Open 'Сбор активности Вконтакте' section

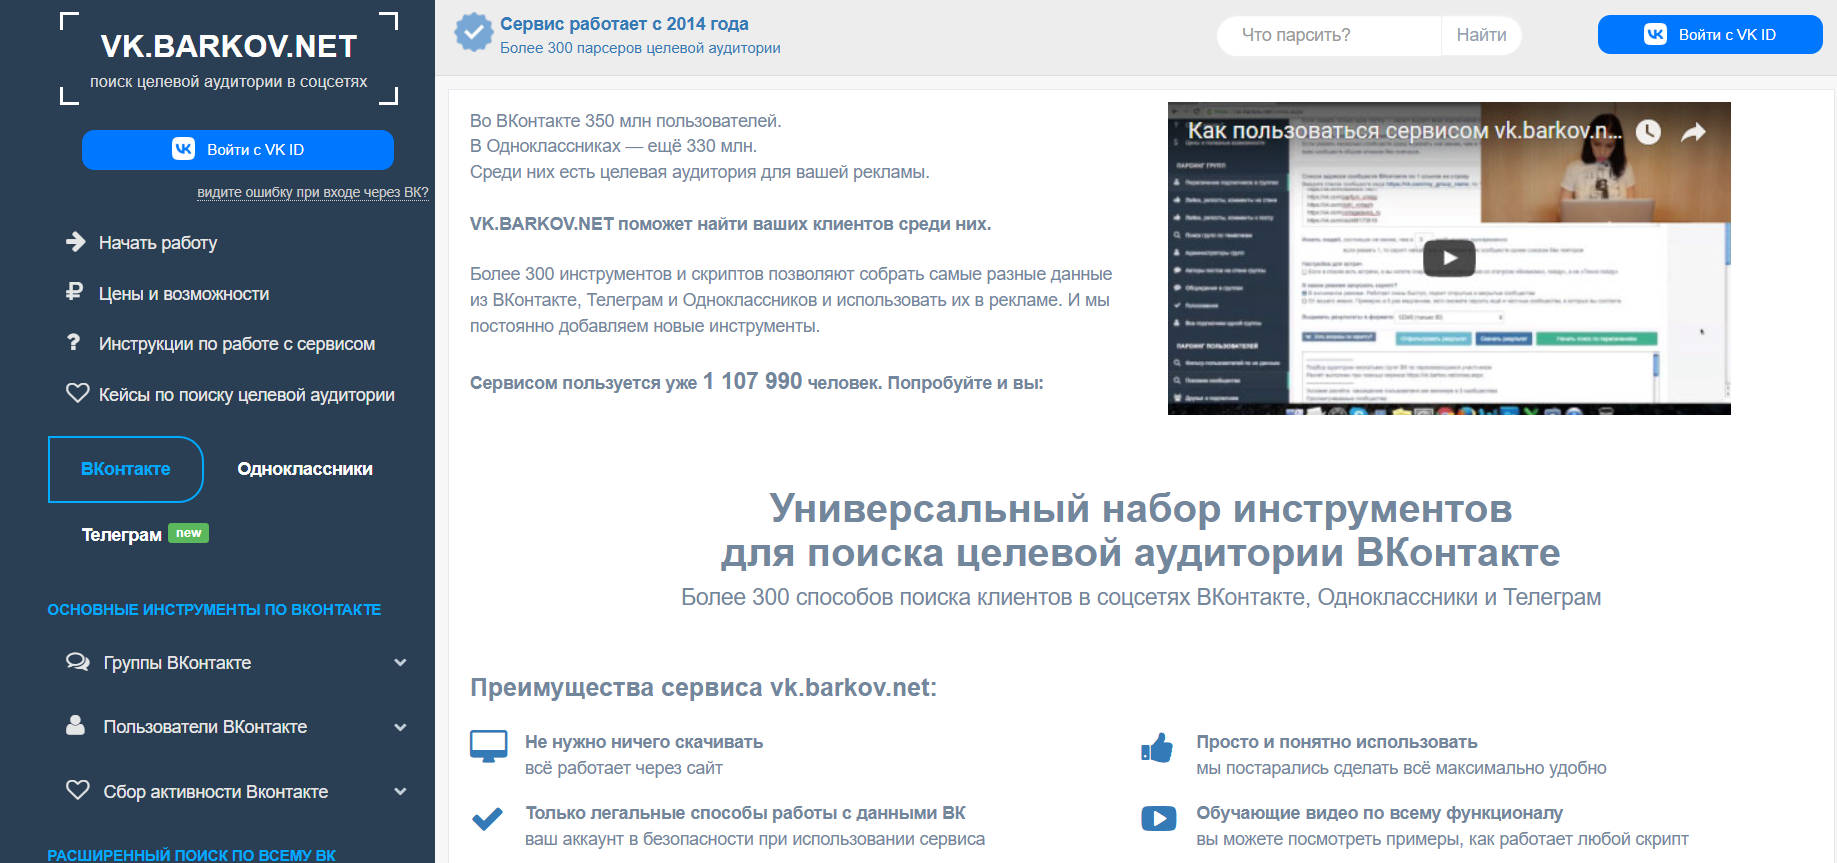216,792
